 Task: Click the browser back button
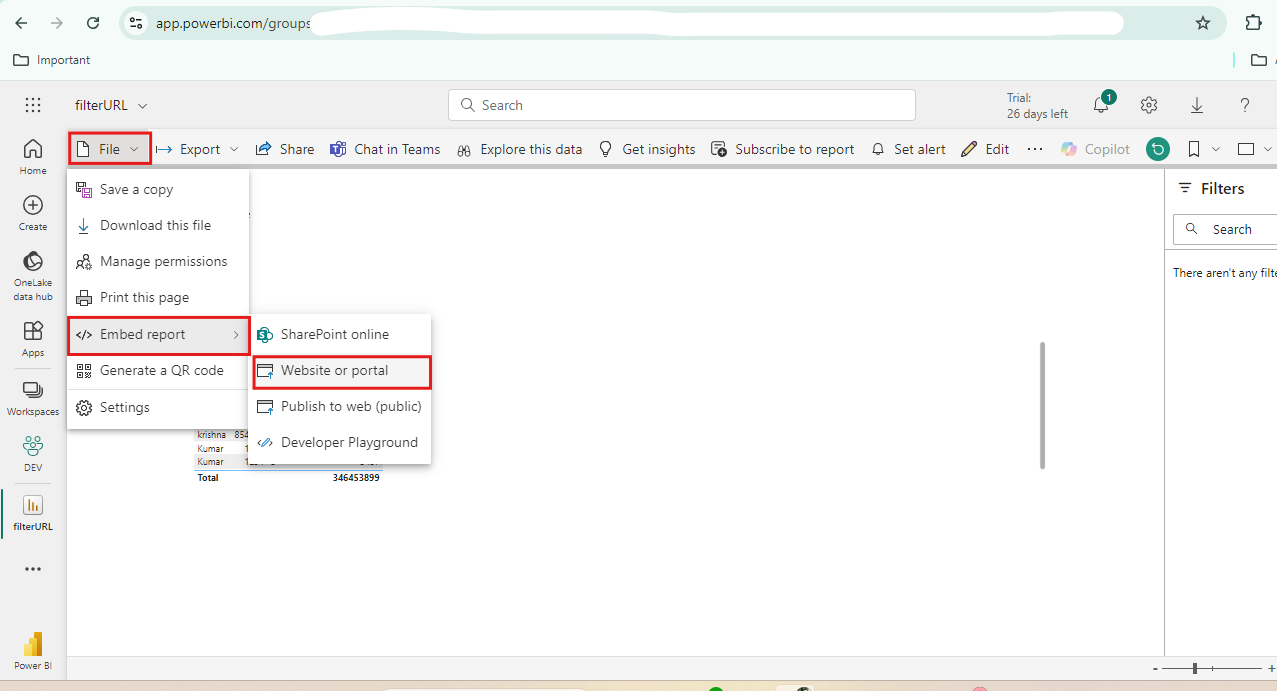pyautogui.click(x=22, y=22)
